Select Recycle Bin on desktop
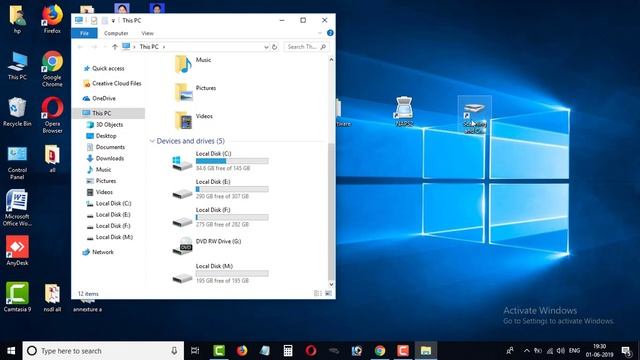Screen dimensions: 640x360 click(x=17, y=112)
